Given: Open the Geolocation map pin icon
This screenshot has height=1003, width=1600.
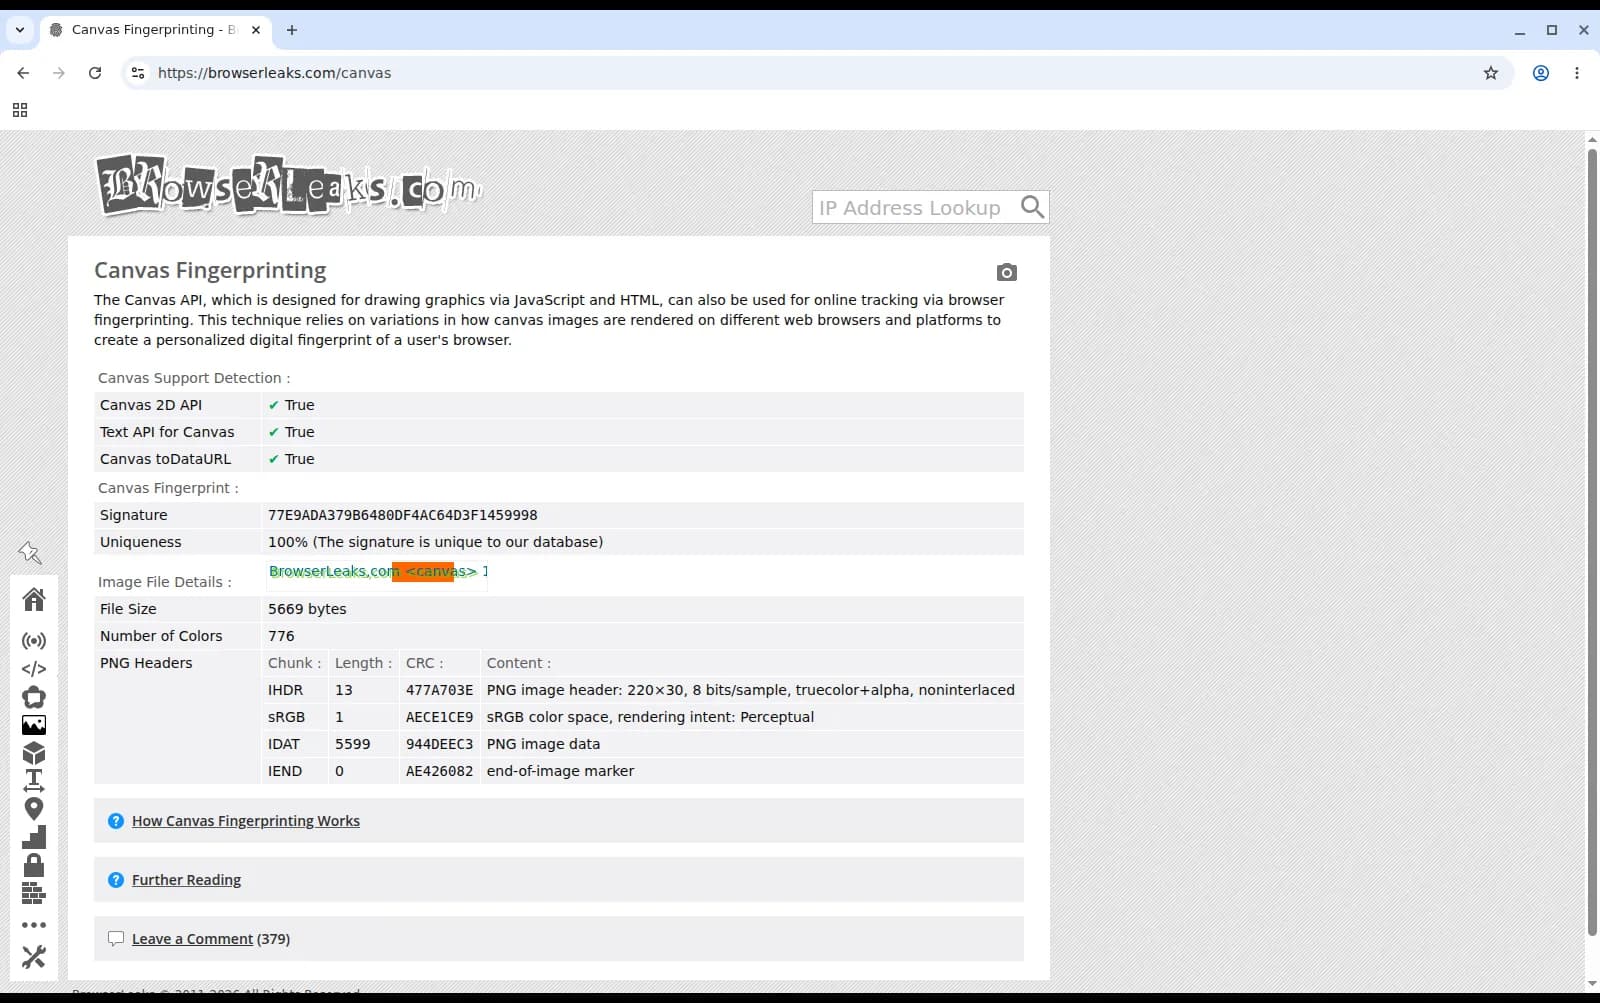Looking at the screenshot, I should coord(34,808).
